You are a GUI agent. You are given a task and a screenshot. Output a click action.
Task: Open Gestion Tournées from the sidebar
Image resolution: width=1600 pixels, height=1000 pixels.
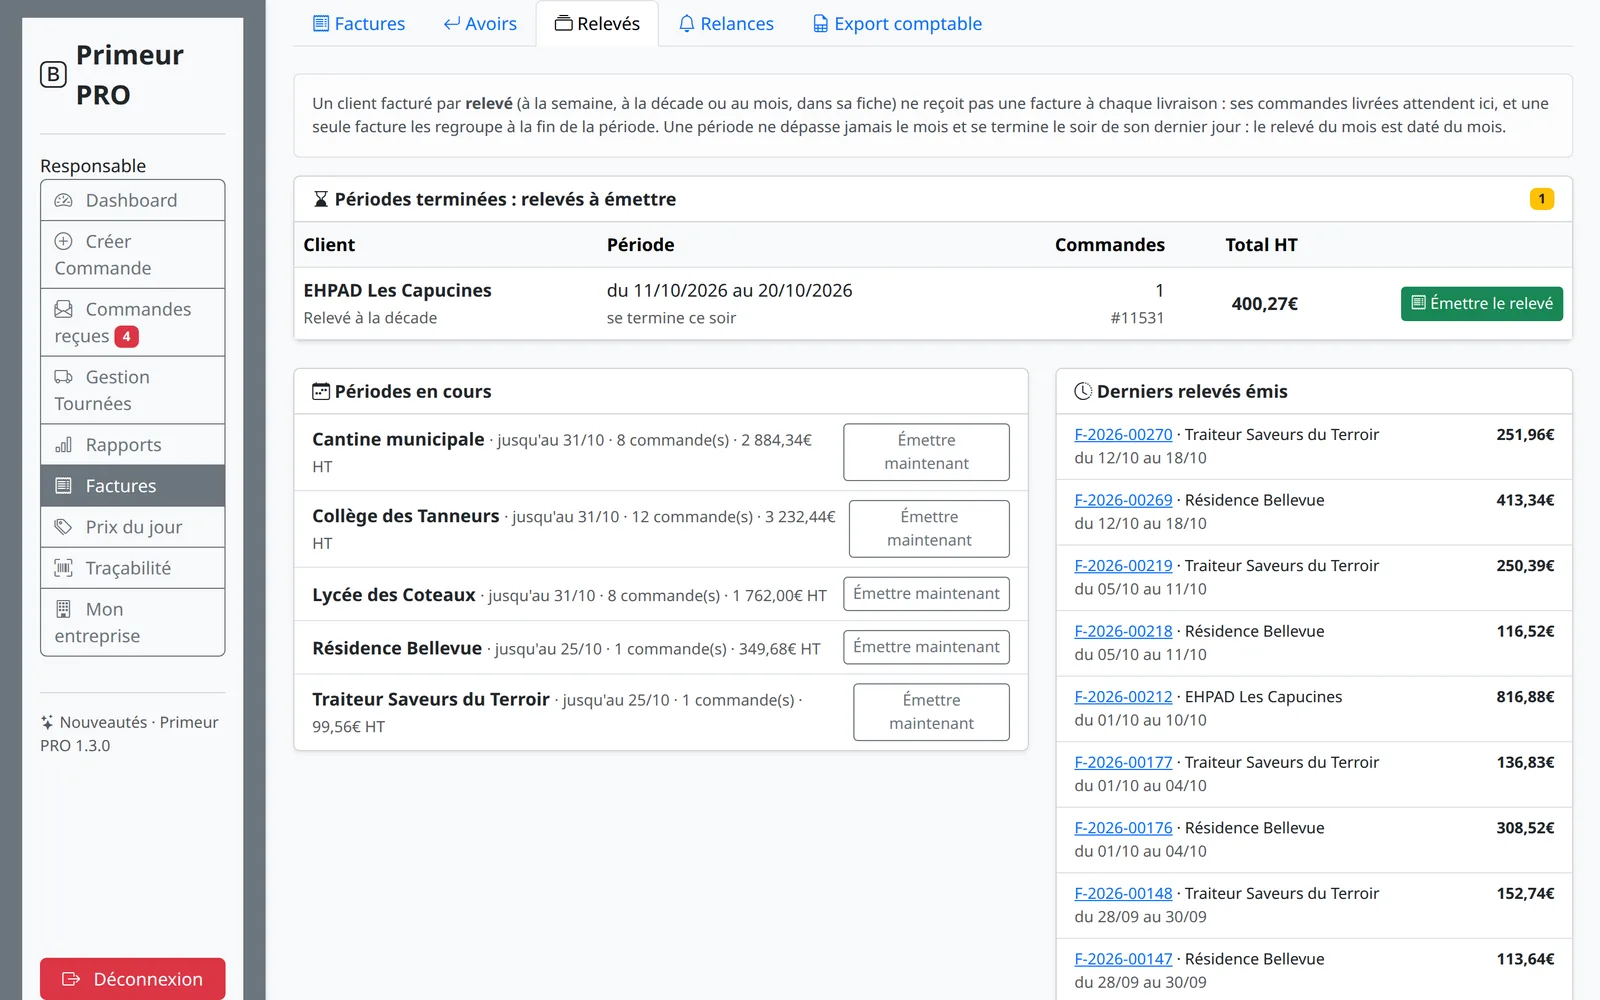(132, 391)
